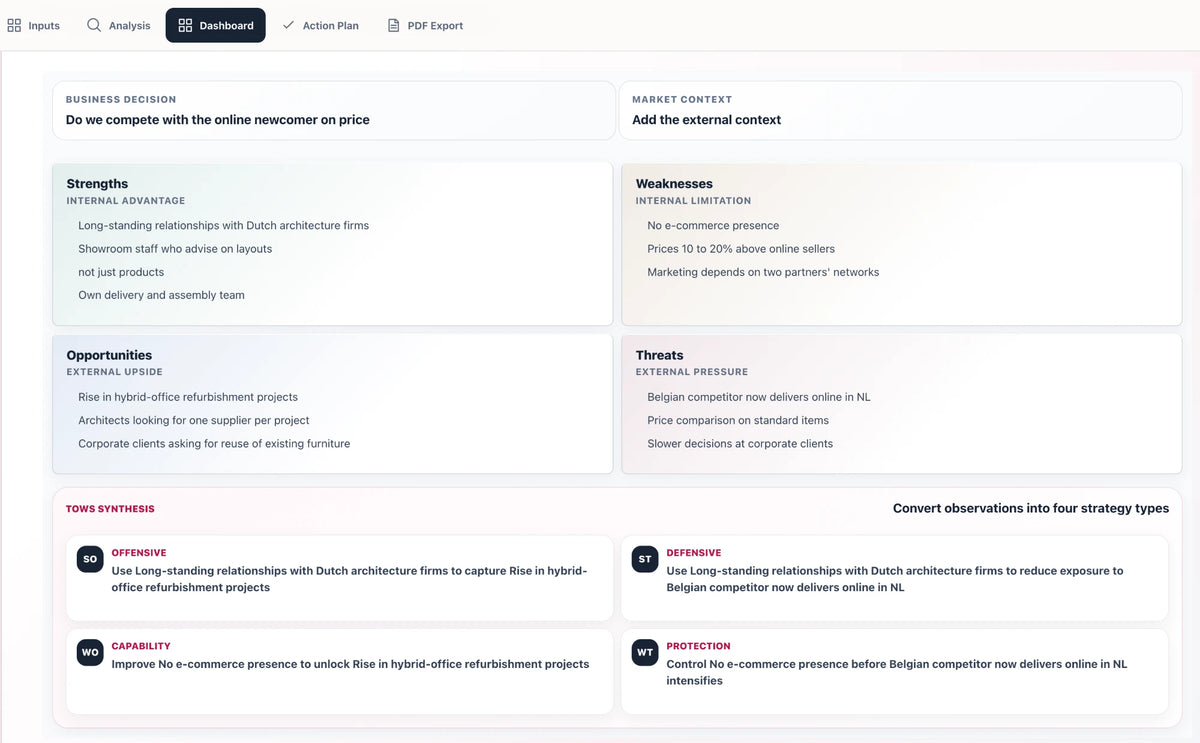Click the PDF Export document icon
The image size is (1200, 743).
393,25
